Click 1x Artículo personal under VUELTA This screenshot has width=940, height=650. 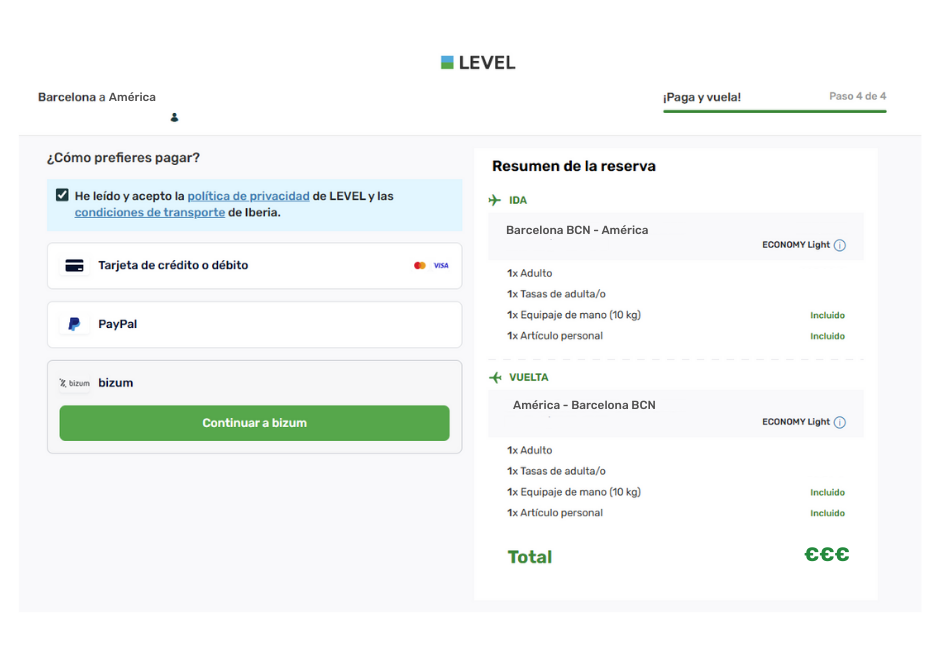(x=555, y=513)
